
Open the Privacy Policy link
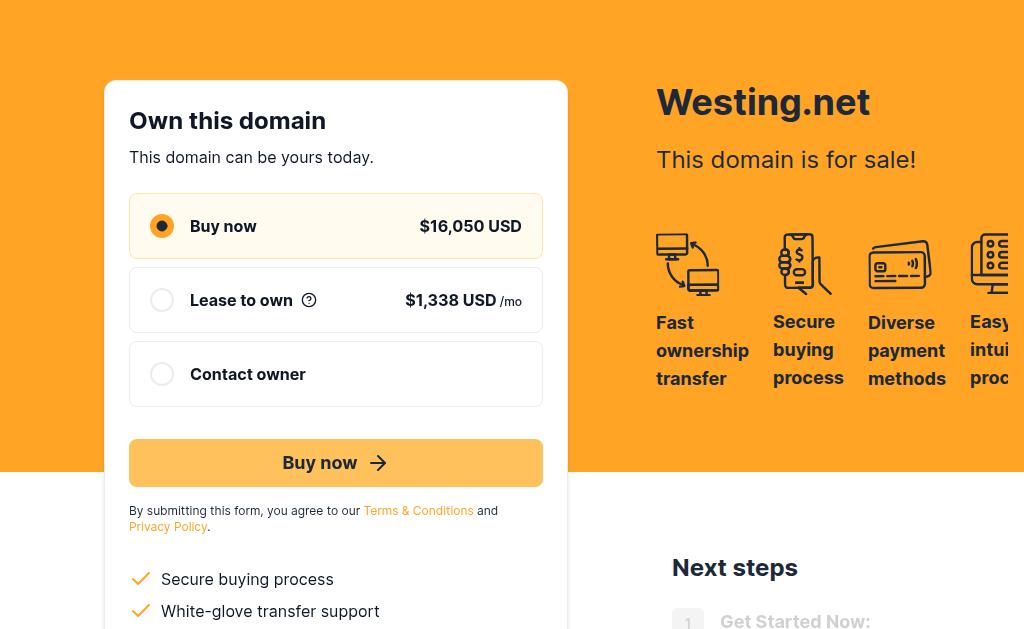(168, 527)
